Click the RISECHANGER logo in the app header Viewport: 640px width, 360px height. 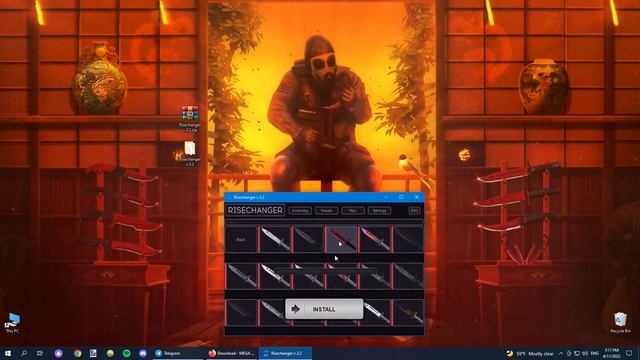tap(256, 210)
